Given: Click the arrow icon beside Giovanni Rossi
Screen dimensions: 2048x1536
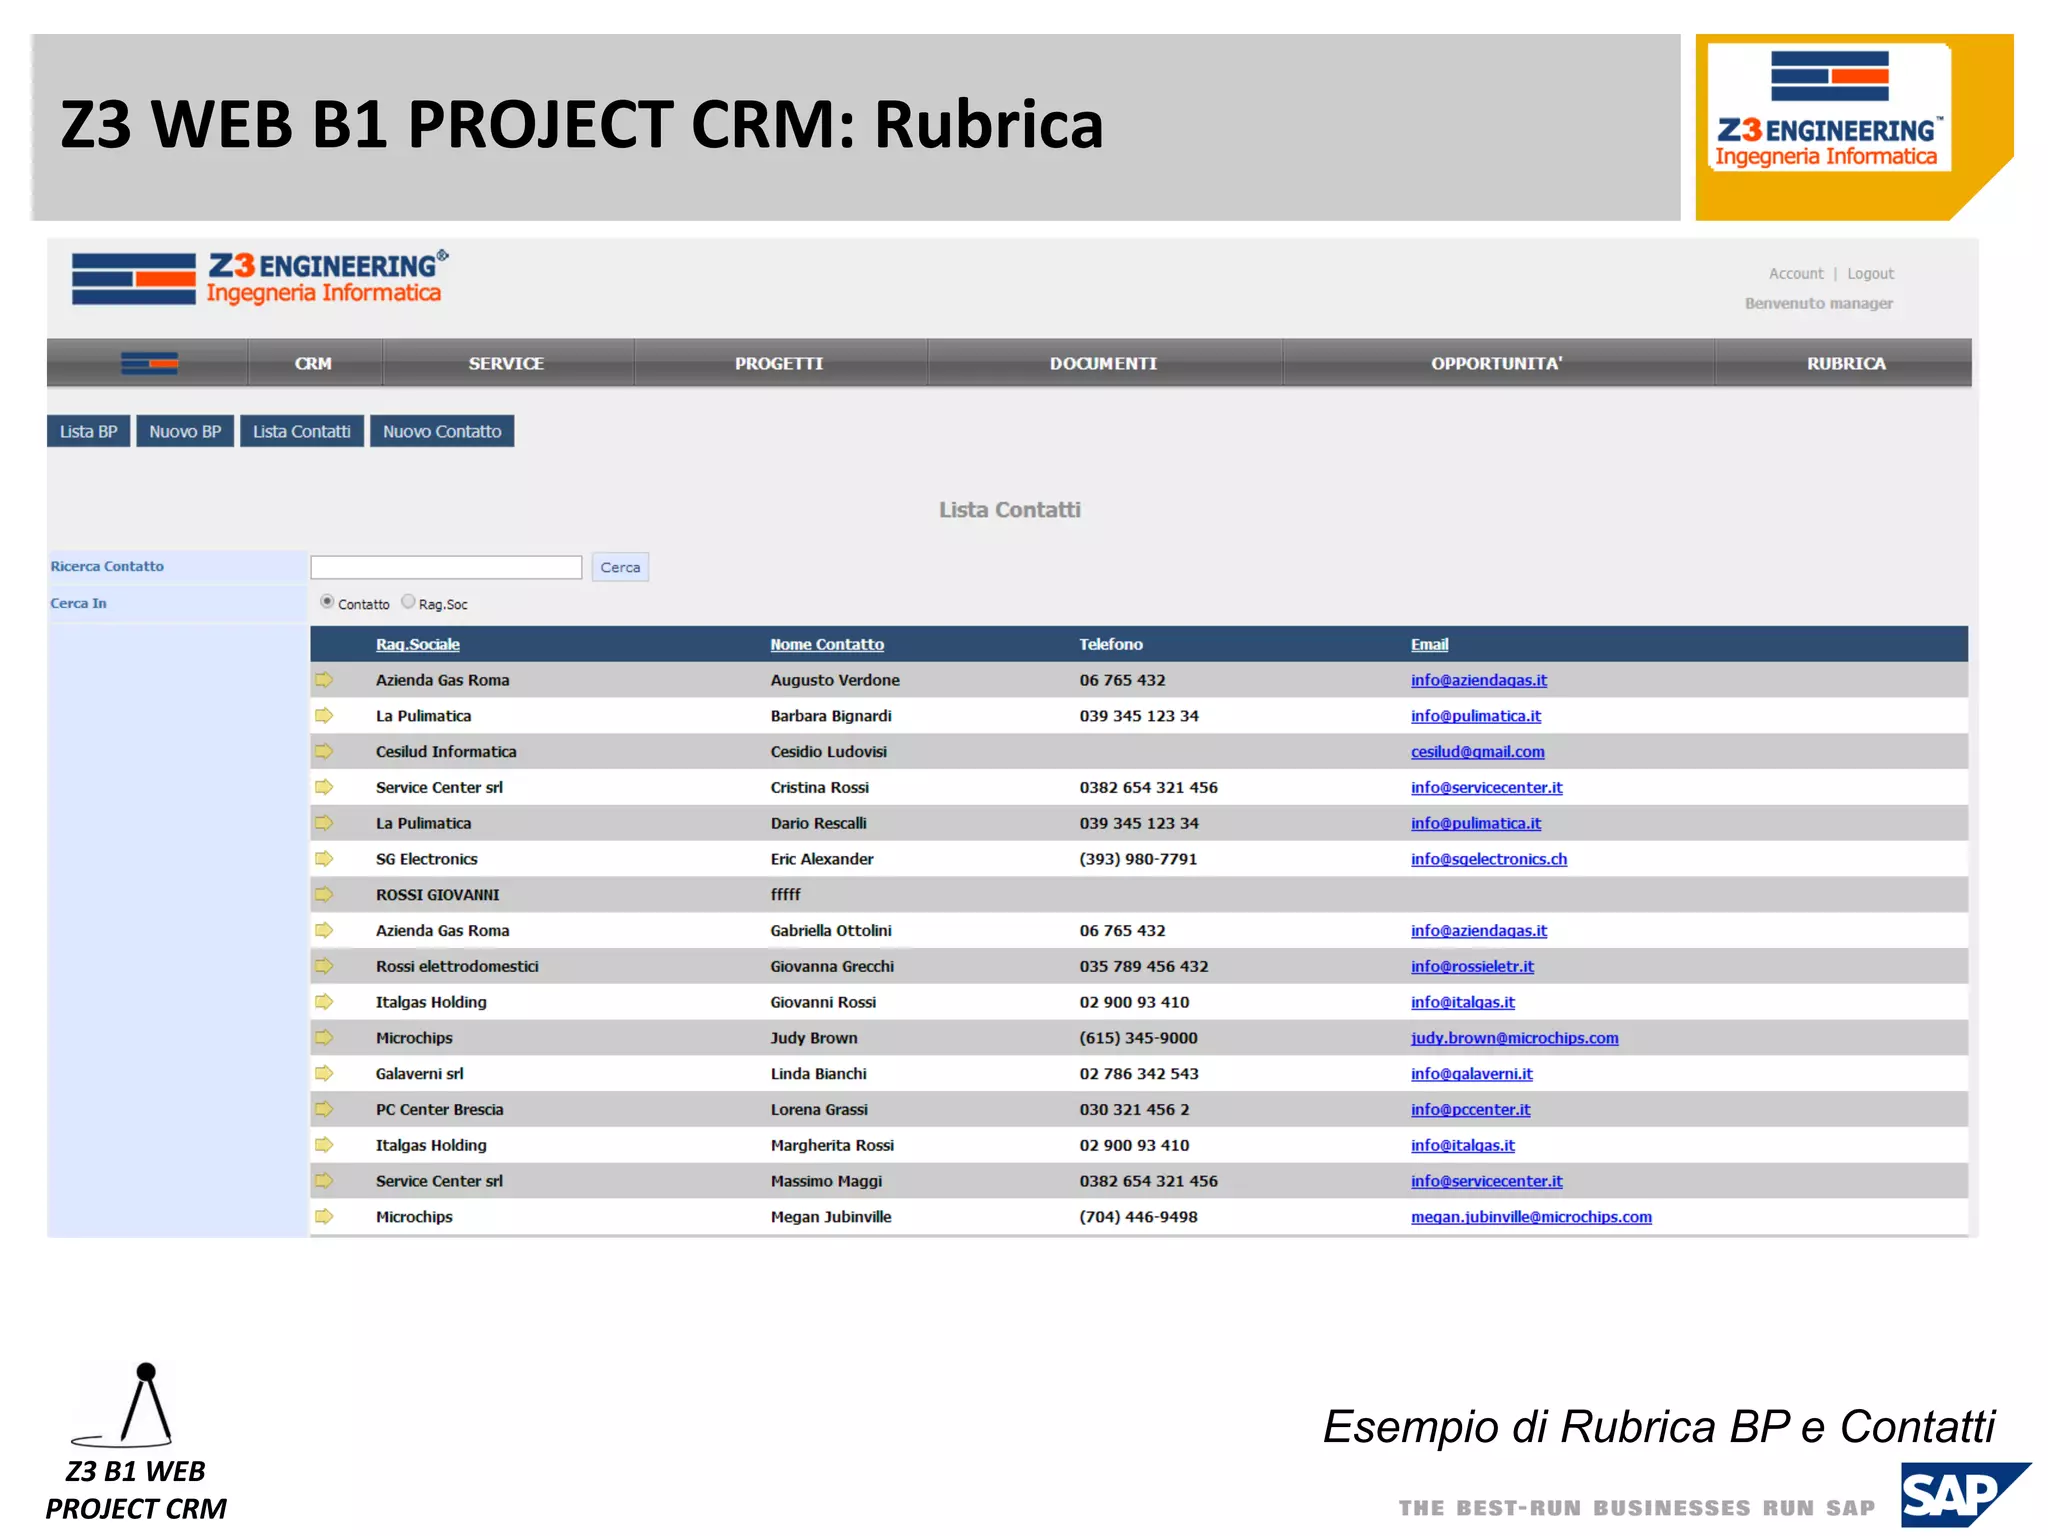Looking at the screenshot, I should pyautogui.click(x=324, y=1002).
